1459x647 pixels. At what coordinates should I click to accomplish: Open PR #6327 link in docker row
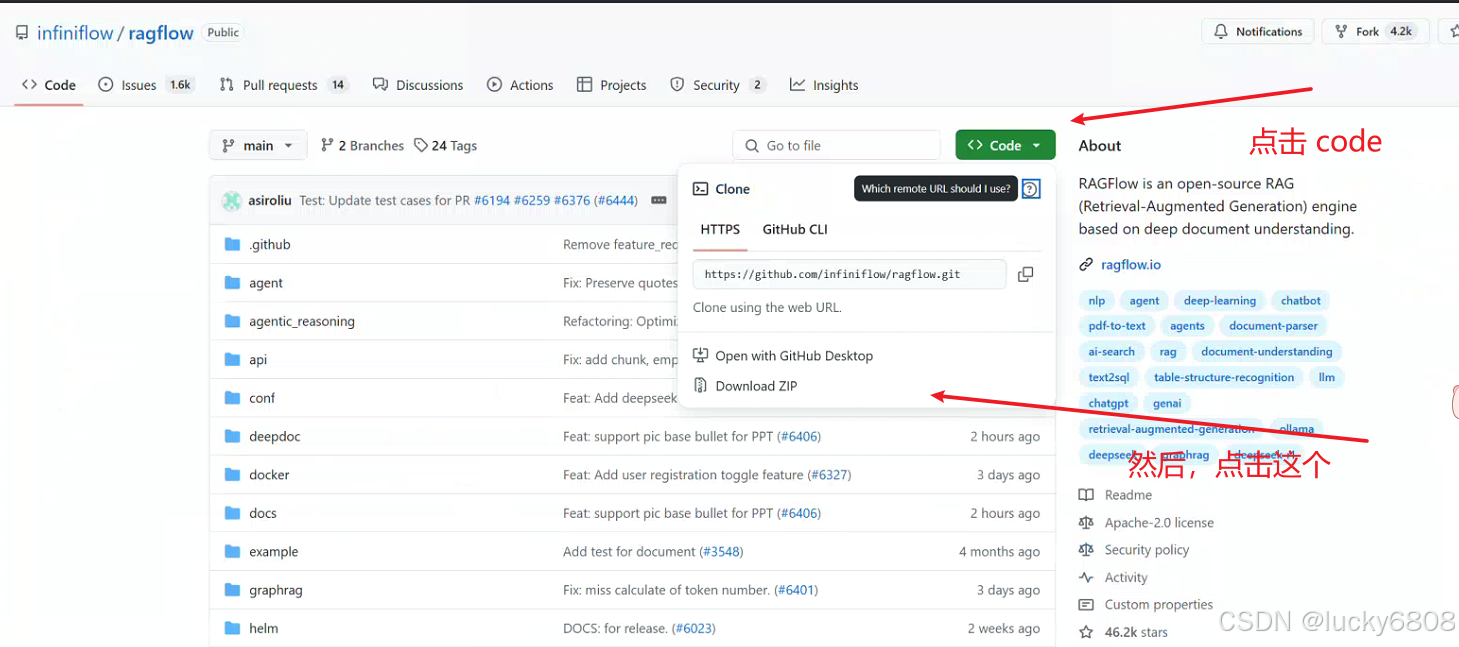point(829,475)
